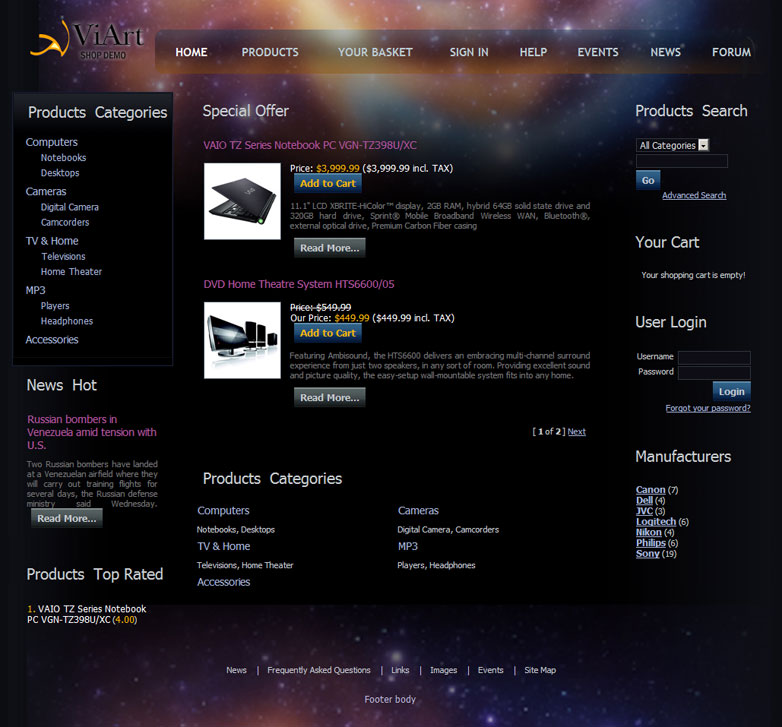Filter by Philips manufacturer

[x=650, y=543]
